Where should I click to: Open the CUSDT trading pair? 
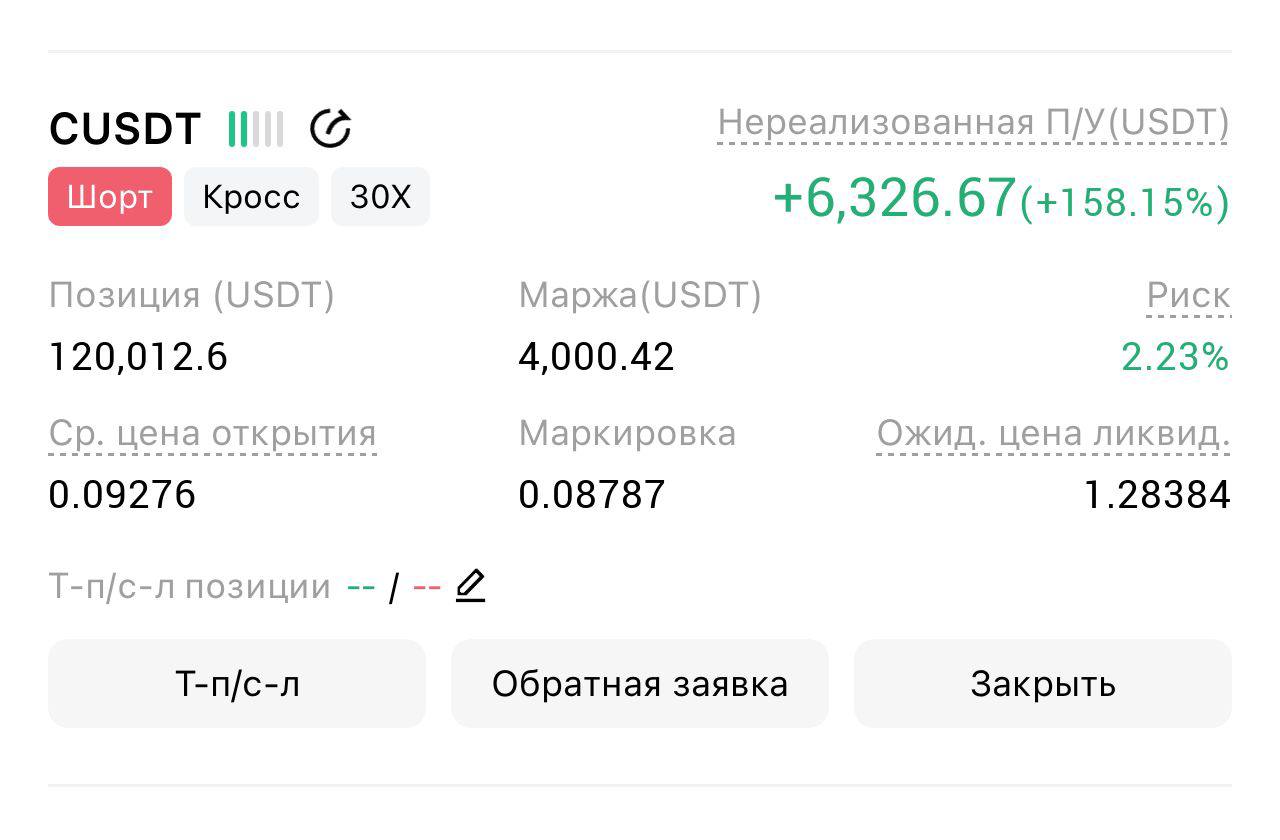tap(125, 129)
